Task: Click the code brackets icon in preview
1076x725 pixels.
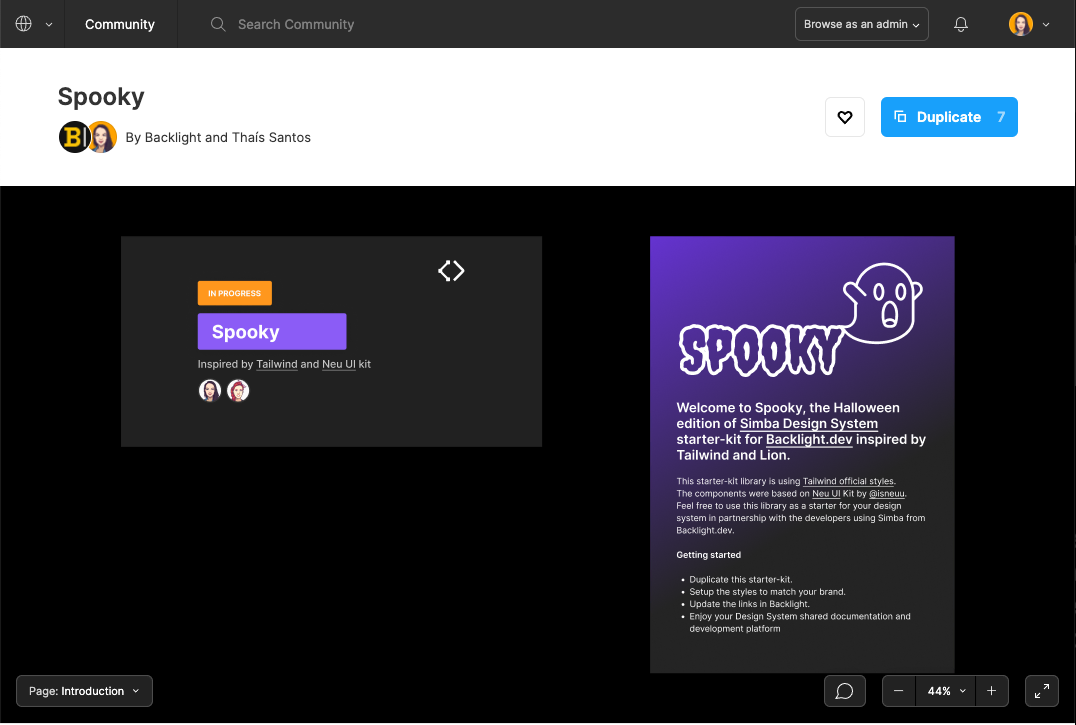Action: tap(451, 270)
